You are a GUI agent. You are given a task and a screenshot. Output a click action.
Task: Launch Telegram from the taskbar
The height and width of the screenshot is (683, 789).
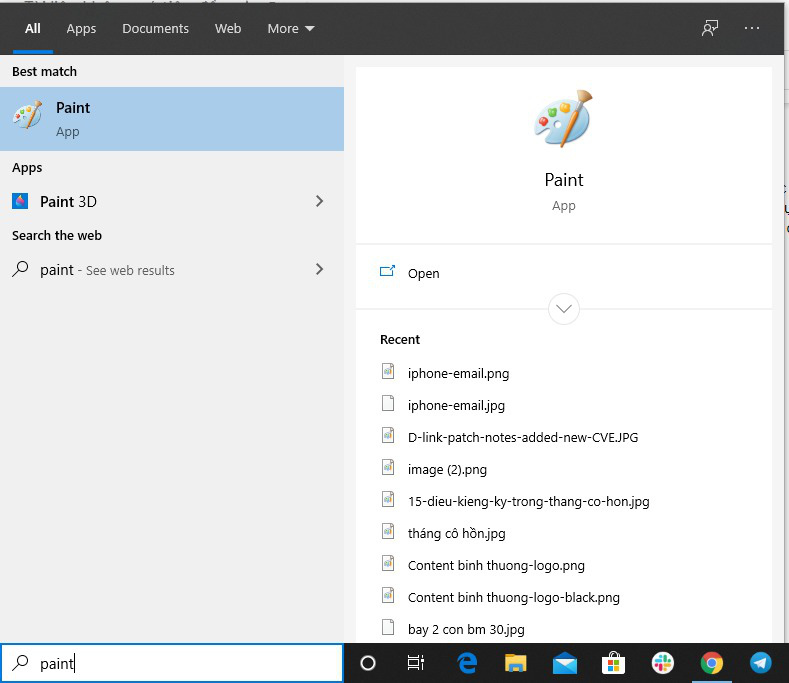[x=760, y=663]
